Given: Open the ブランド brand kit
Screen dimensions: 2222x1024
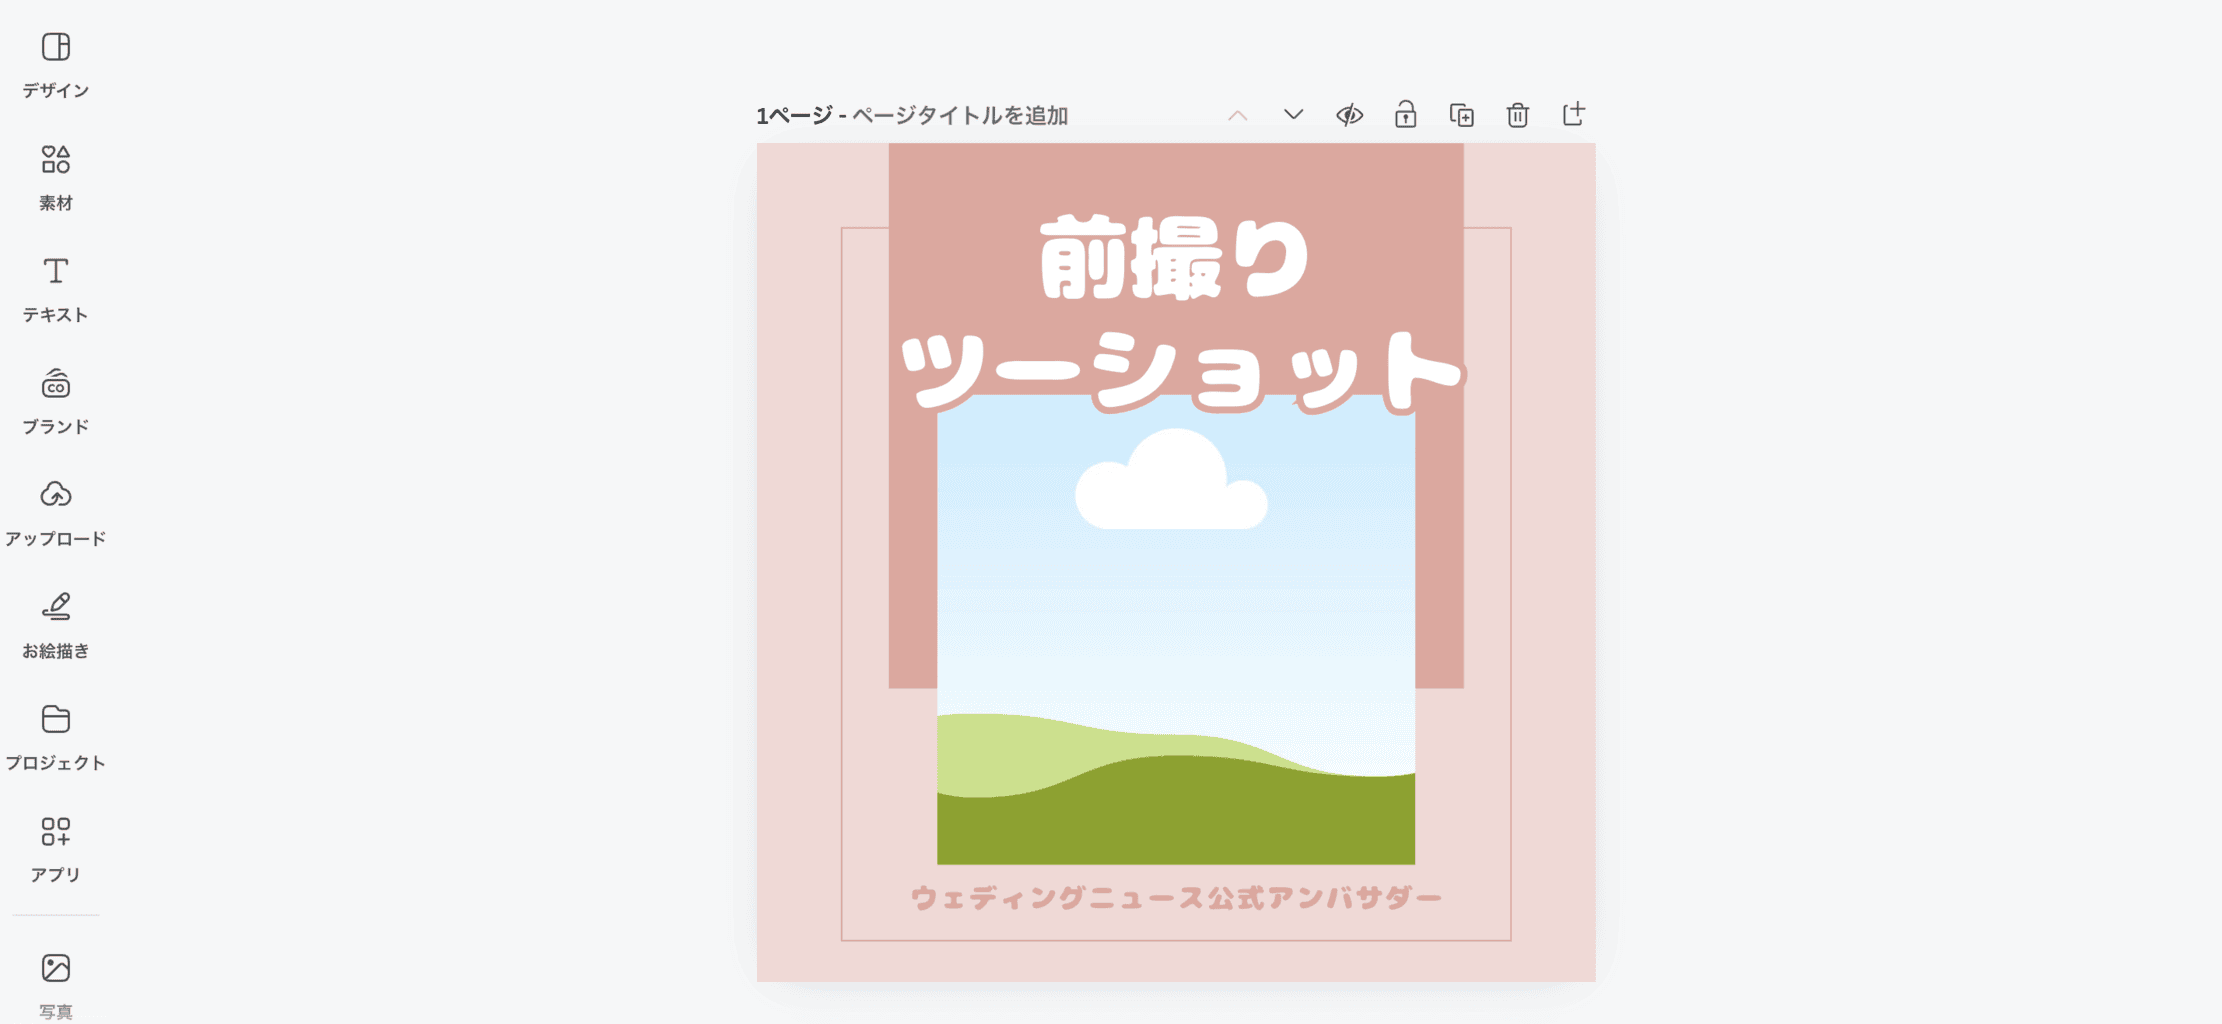Looking at the screenshot, I should tap(56, 401).
